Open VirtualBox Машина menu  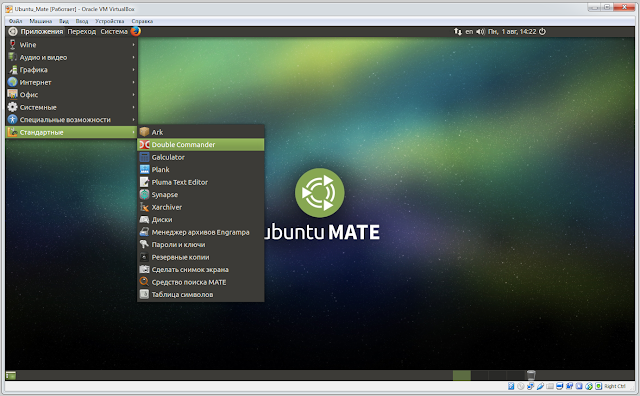pos(40,21)
